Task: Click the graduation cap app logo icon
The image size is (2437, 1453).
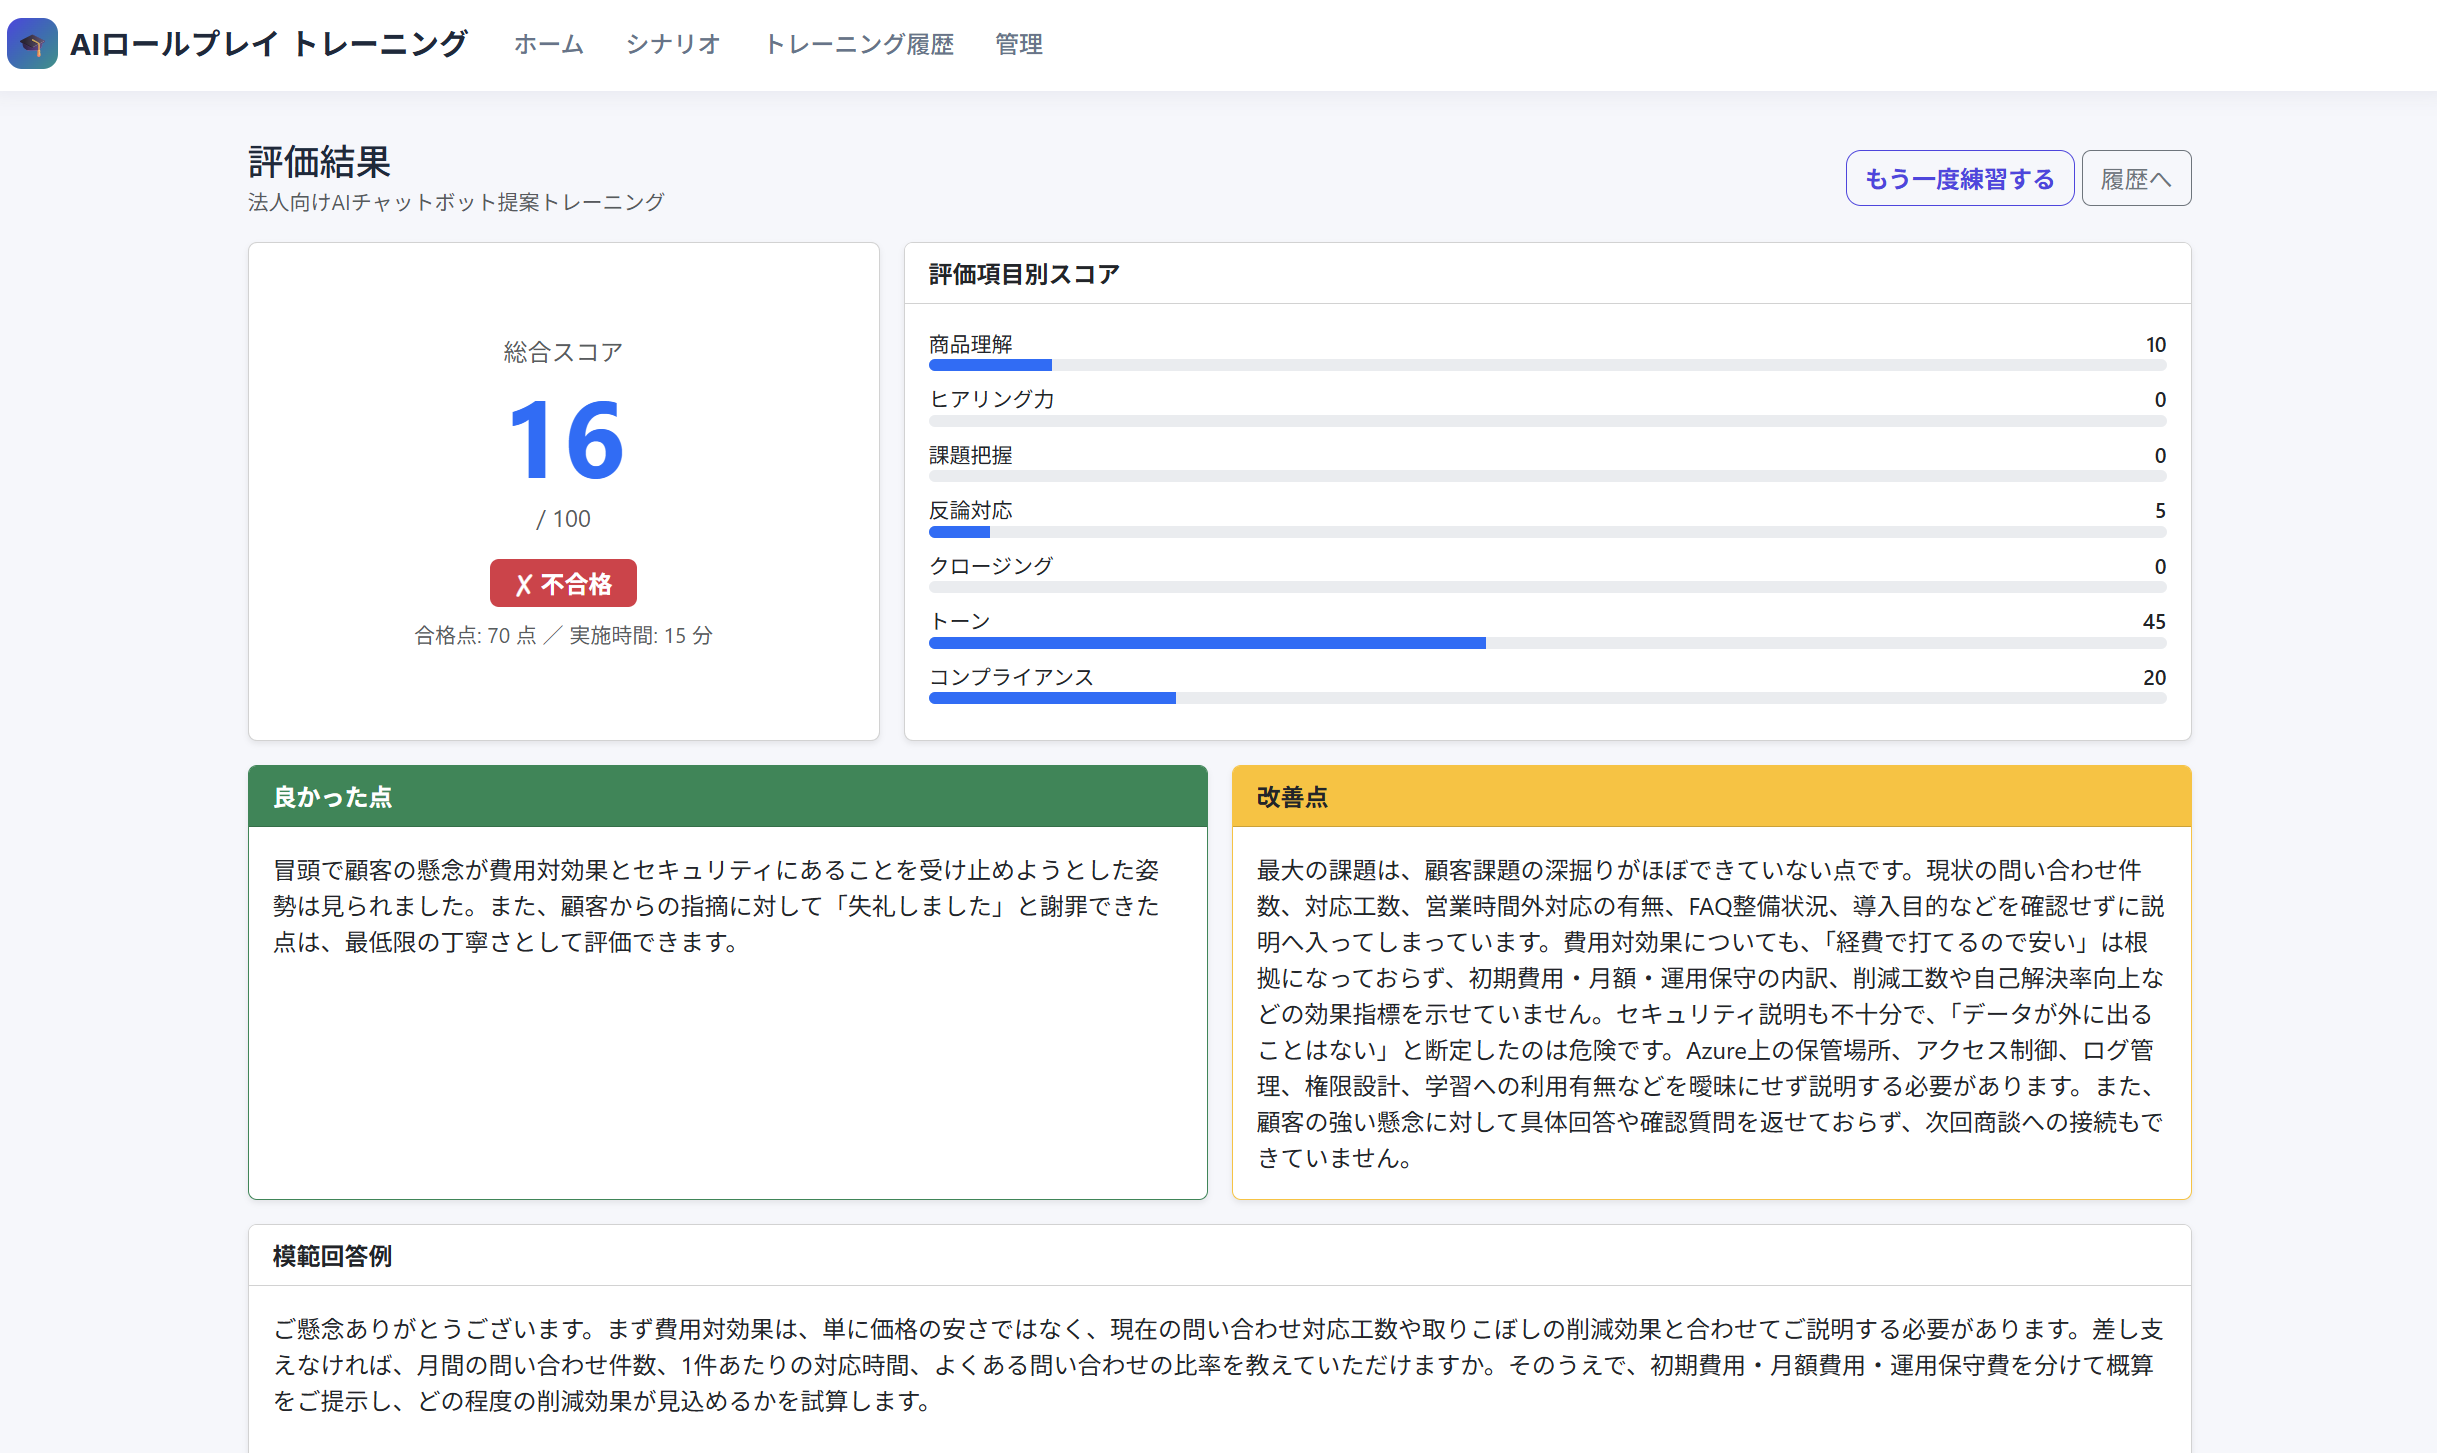Action: click(32, 44)
